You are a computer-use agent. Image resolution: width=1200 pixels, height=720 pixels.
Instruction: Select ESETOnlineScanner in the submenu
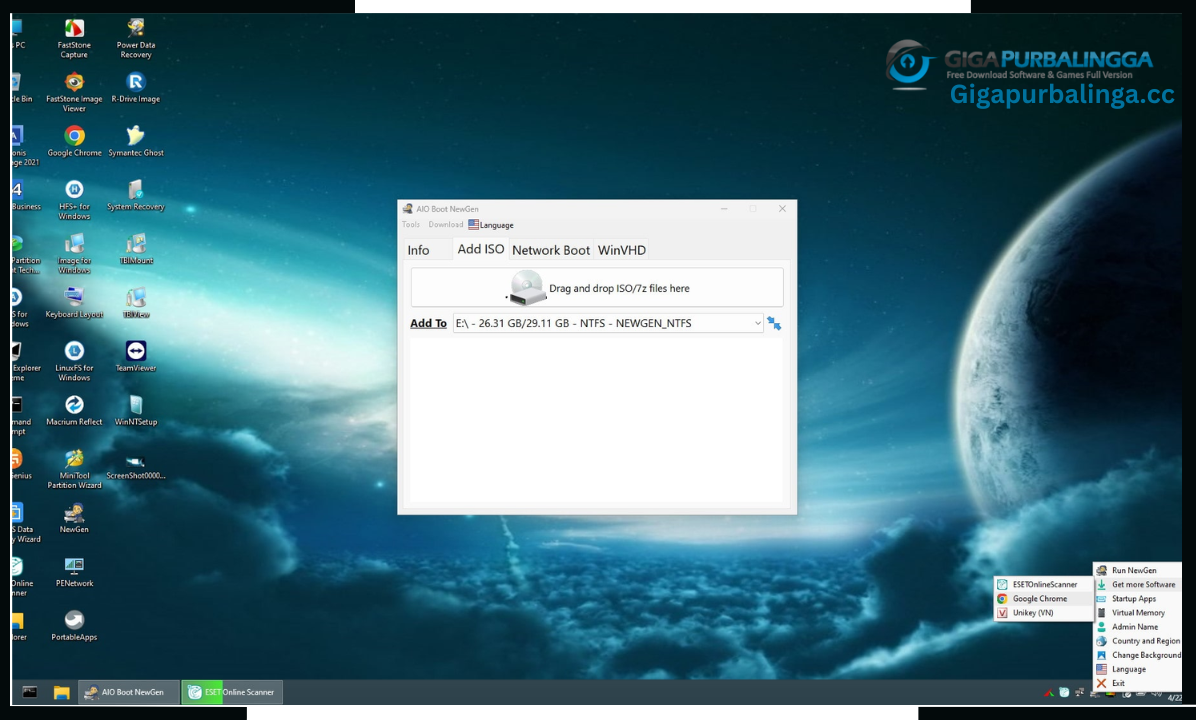pyautogui.click(x=1043, y=585)
